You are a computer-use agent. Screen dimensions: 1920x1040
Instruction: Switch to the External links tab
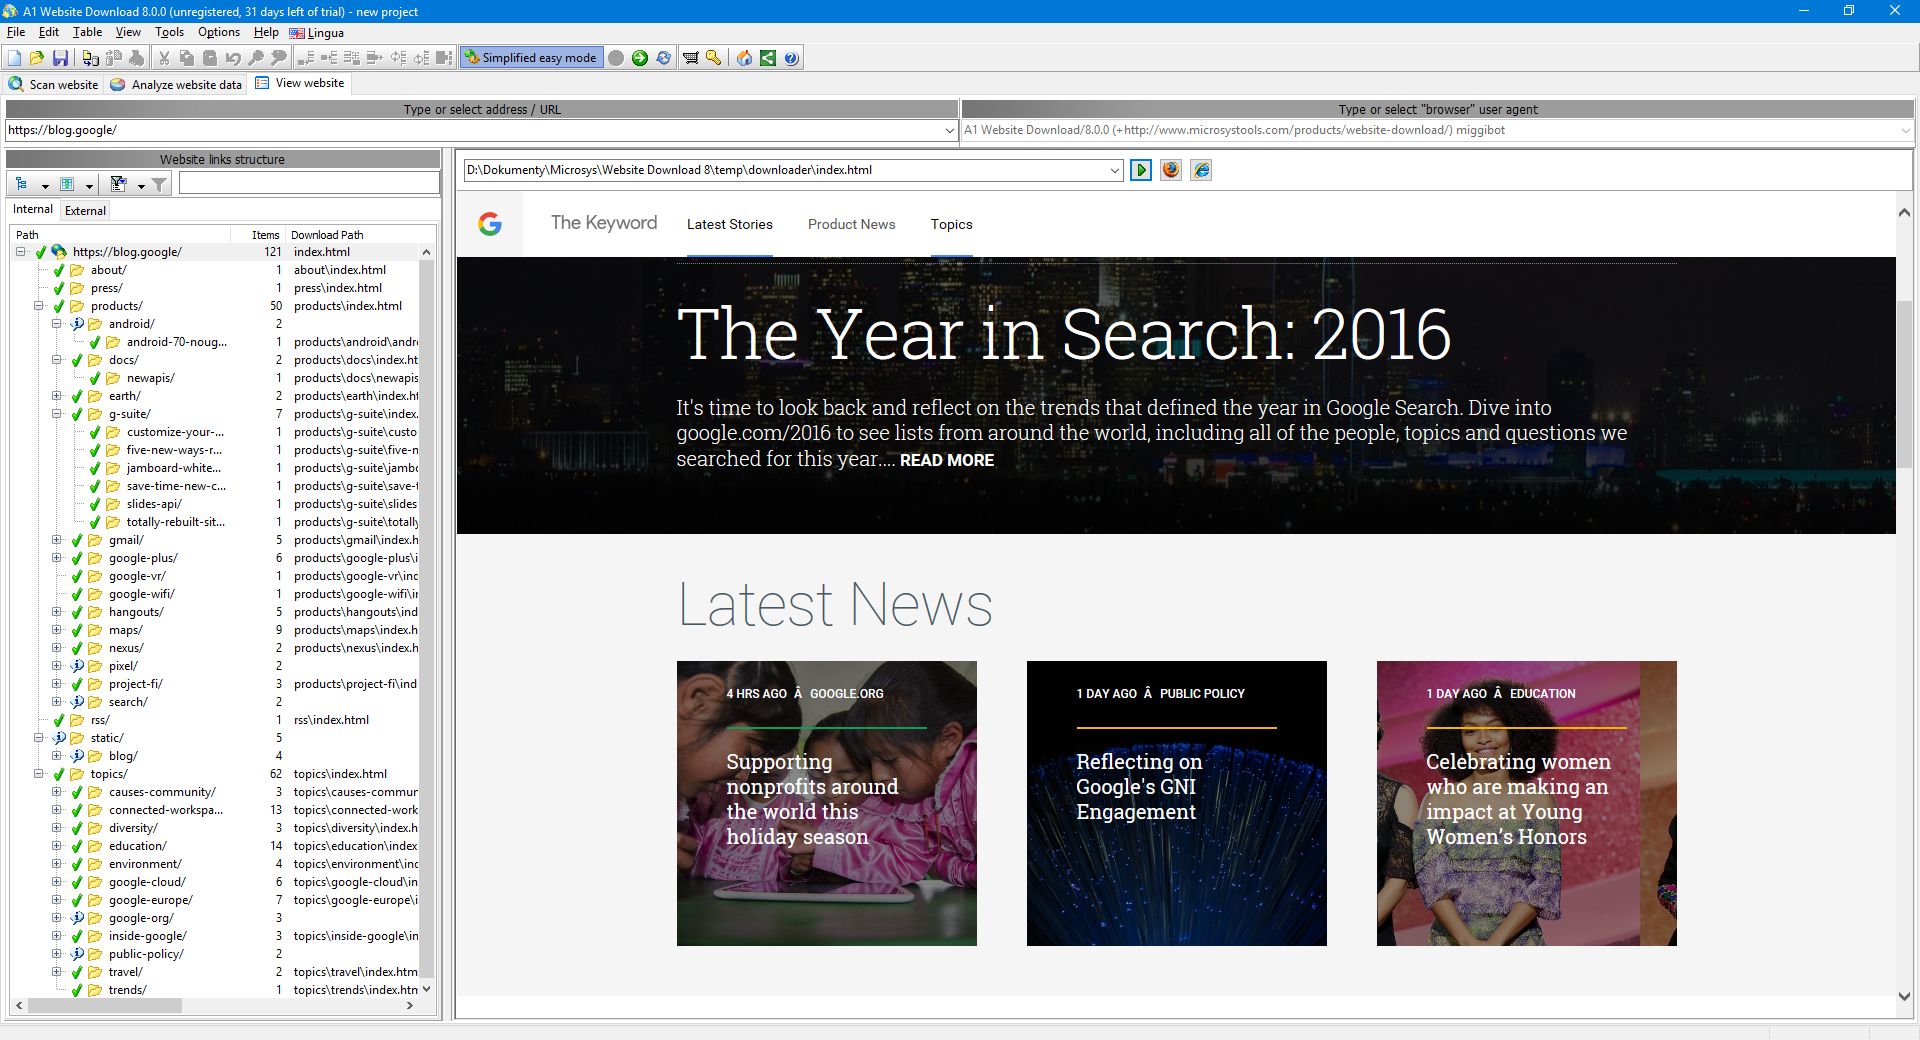[85, 210]
